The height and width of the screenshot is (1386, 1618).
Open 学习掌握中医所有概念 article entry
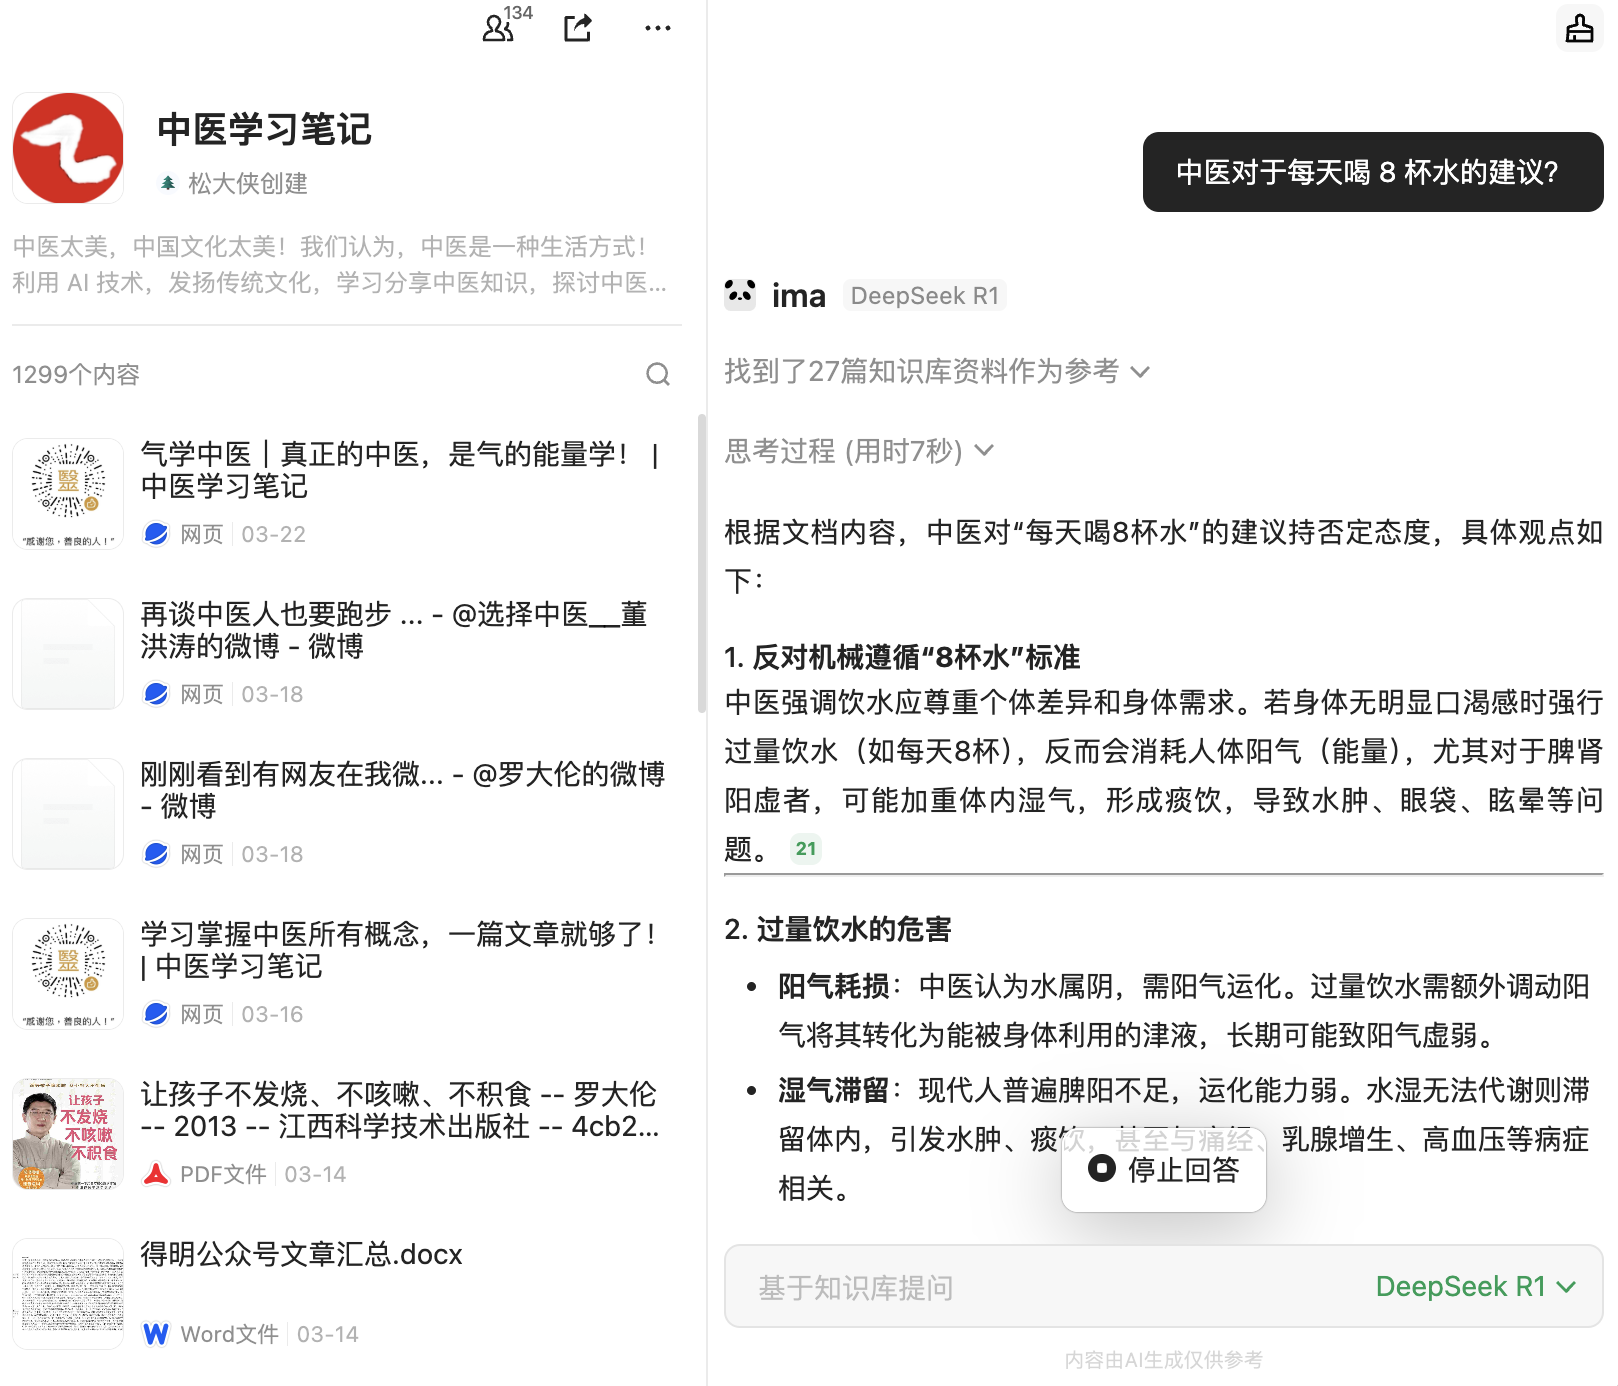[397, 950]
